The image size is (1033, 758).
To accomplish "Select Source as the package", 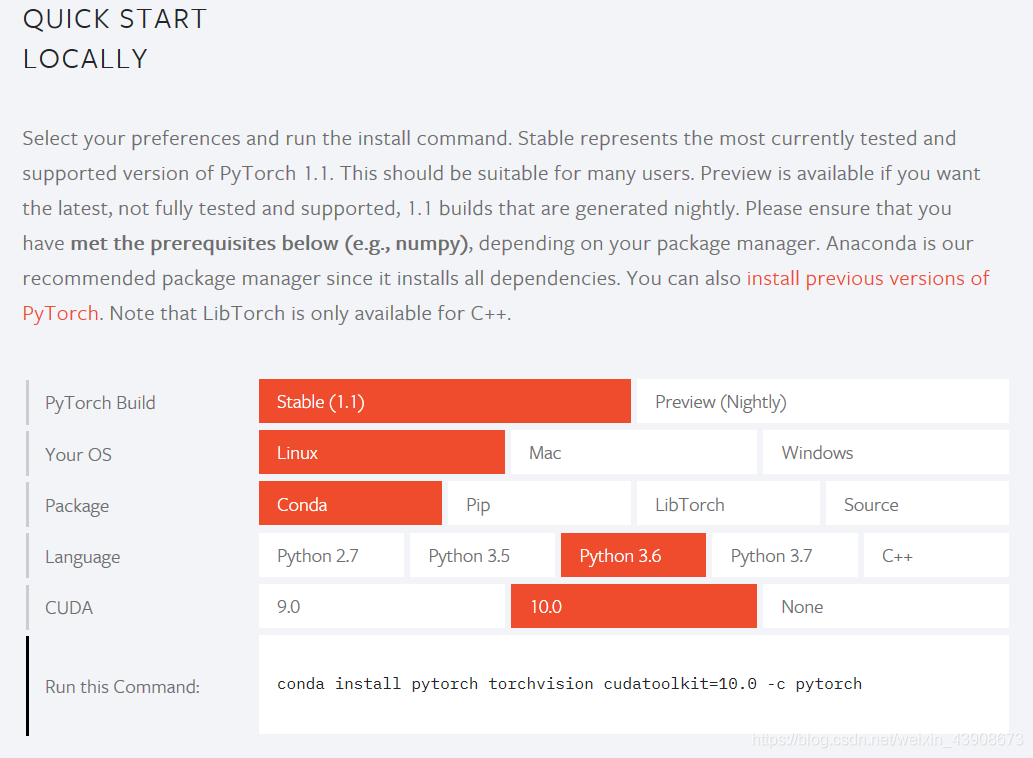I will (x=917, y=504).
